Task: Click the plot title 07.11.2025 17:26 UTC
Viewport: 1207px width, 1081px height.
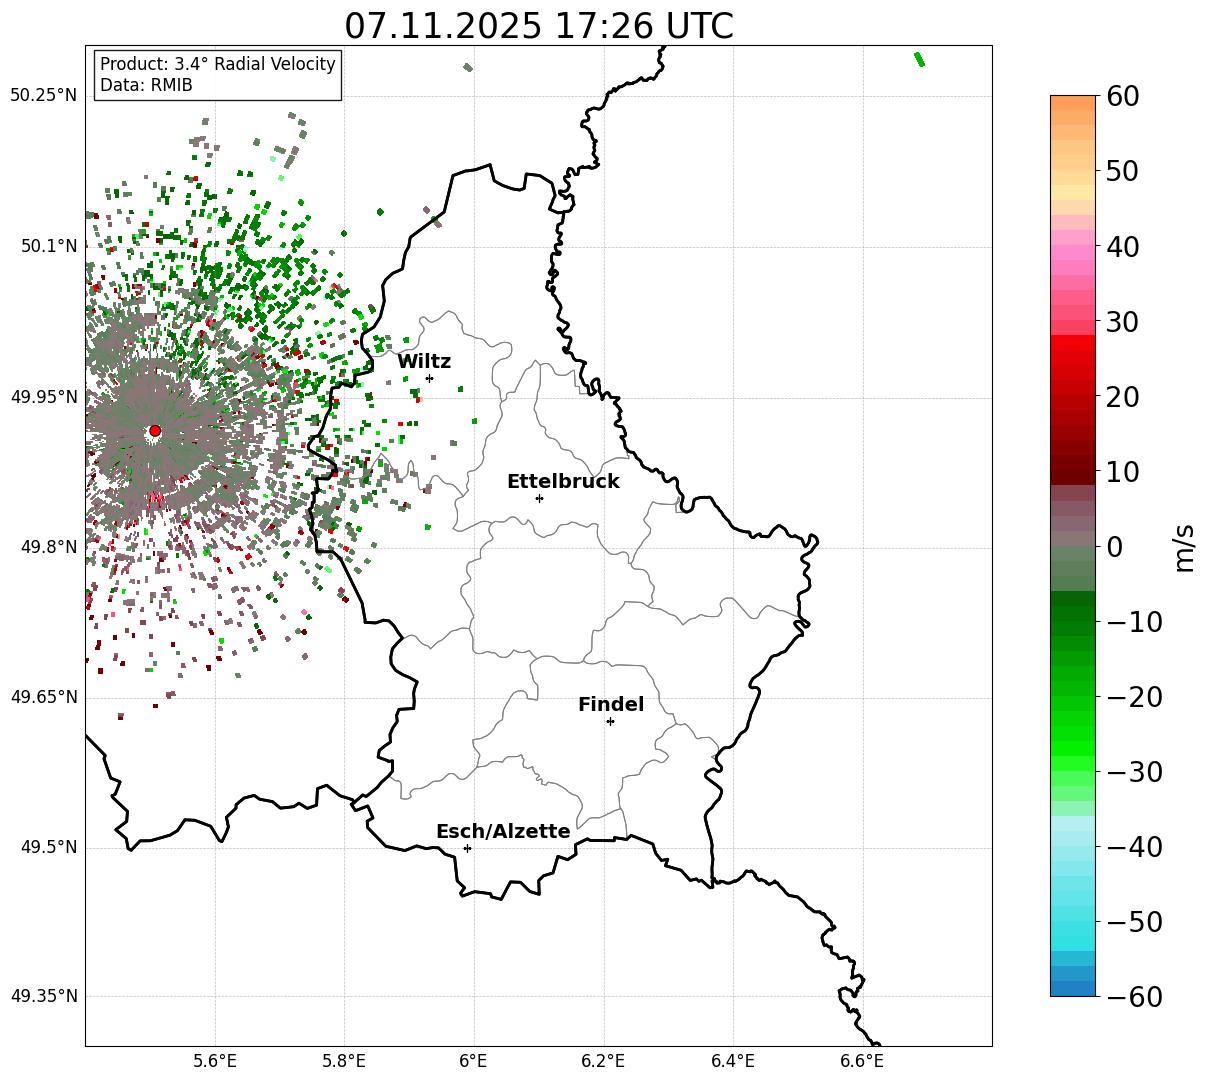Action: 539,26
